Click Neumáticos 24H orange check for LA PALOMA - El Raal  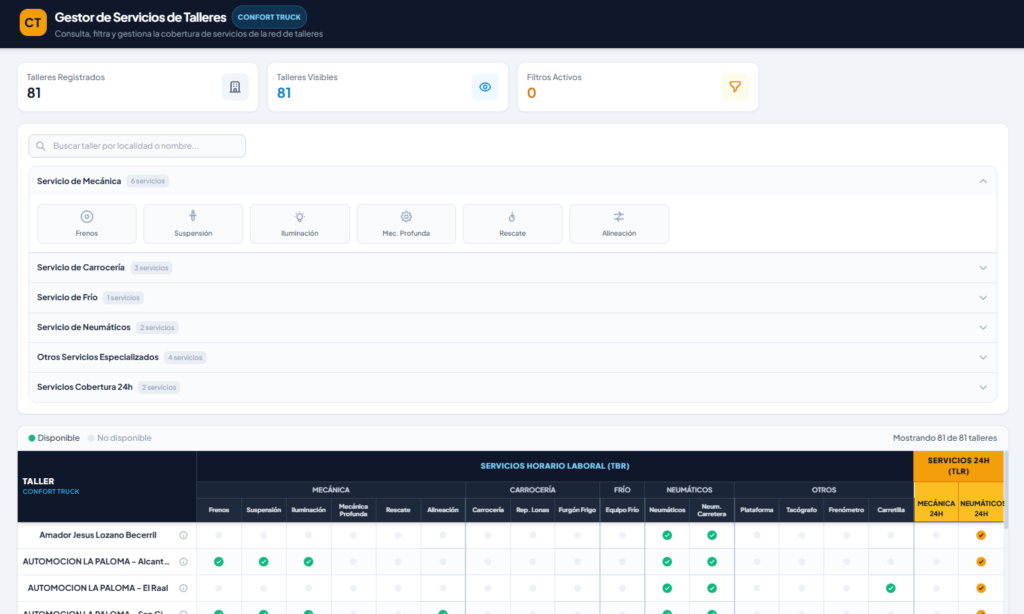tap(981, 588)
